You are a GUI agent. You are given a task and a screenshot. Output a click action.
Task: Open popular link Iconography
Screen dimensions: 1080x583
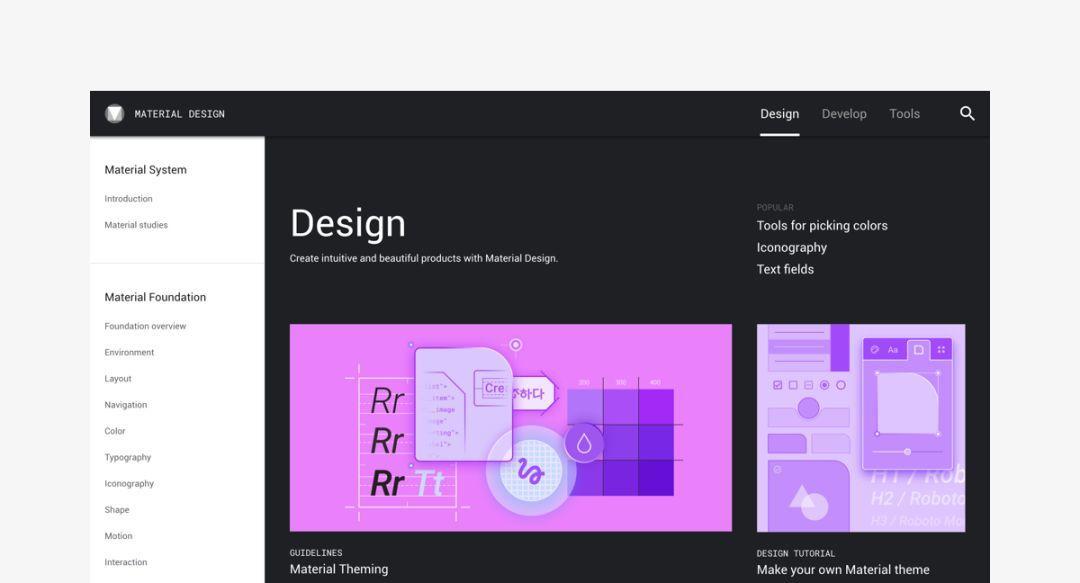click(x=791, y=247)
